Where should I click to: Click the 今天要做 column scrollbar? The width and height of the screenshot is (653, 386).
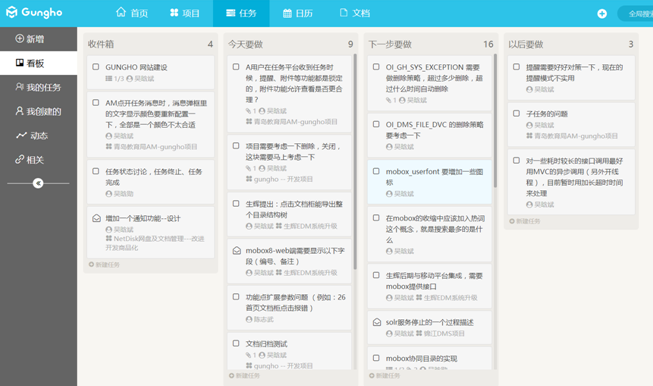(x=355, y=162)
